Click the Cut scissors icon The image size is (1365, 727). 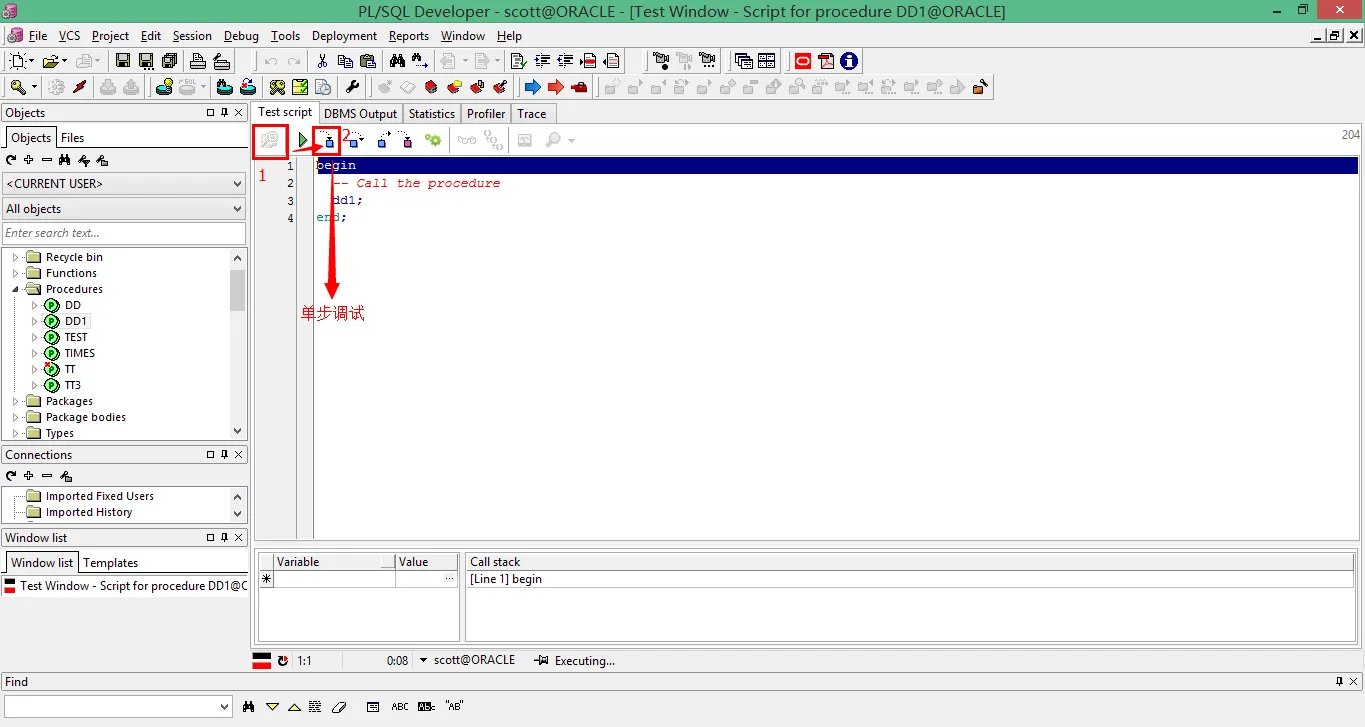[322, 61]
